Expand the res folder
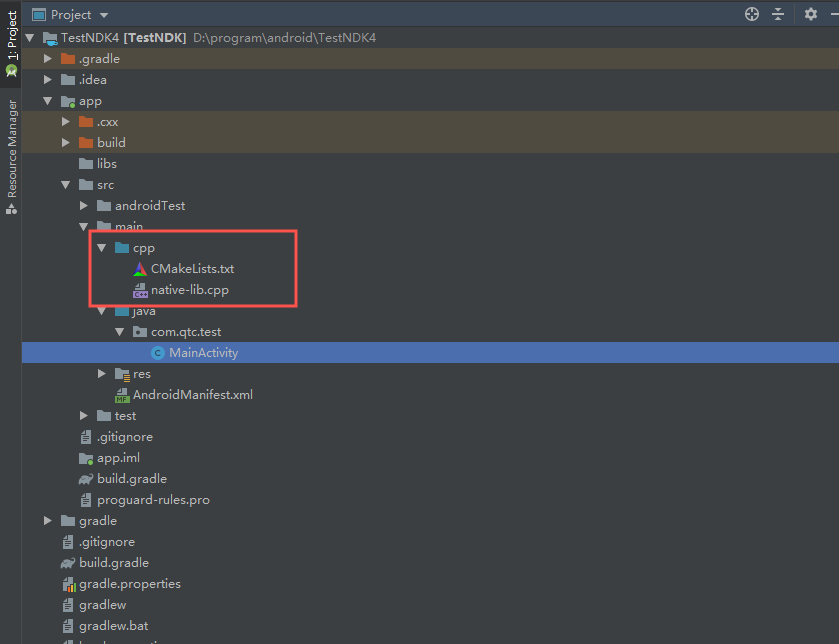 pyautogui.click(x=100, y=373)
